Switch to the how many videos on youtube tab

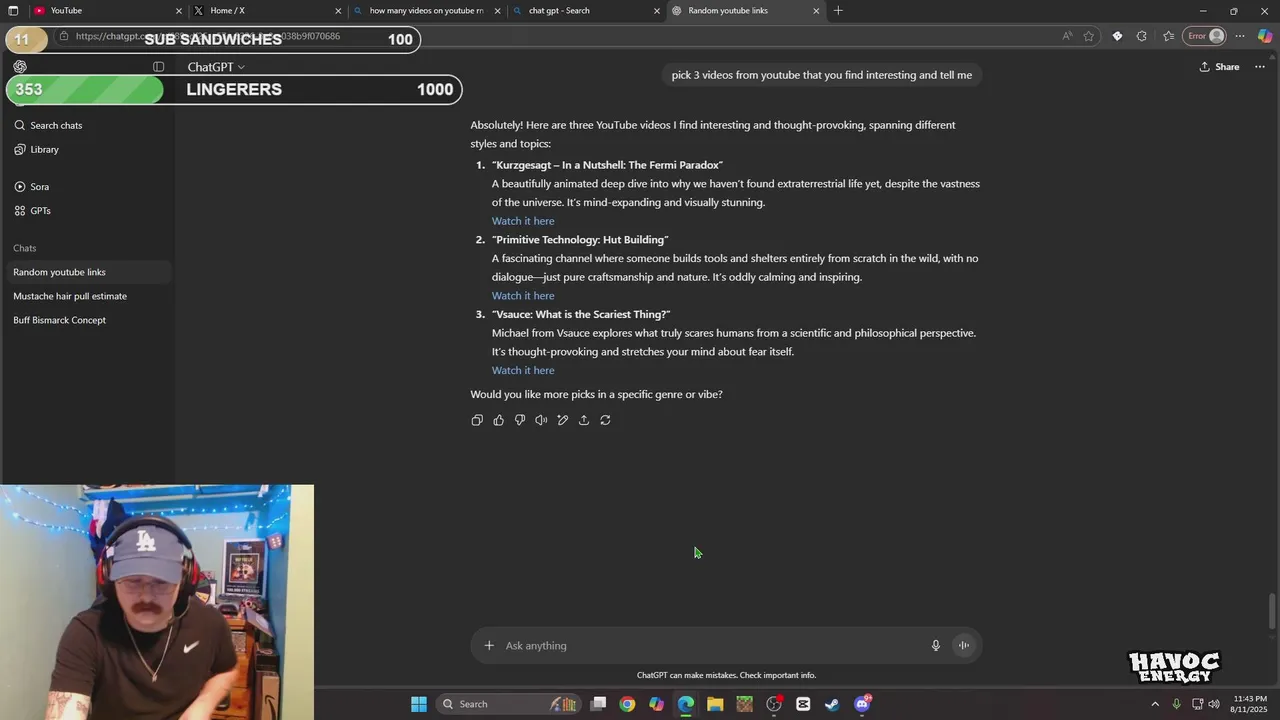(x=426, y=10)
